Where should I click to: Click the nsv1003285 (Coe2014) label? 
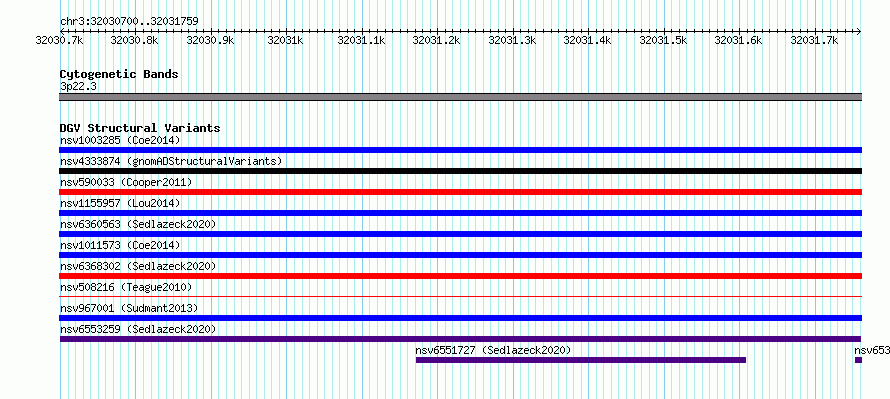120,140
